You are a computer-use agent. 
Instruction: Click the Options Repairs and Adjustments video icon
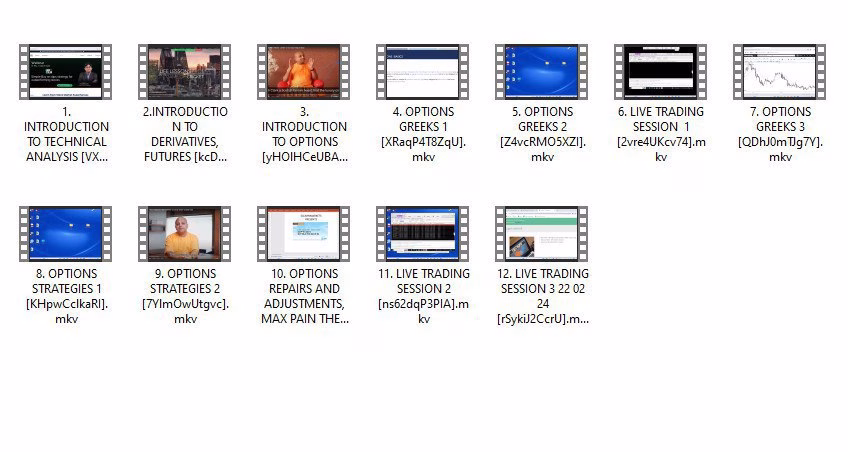point(303,233)
